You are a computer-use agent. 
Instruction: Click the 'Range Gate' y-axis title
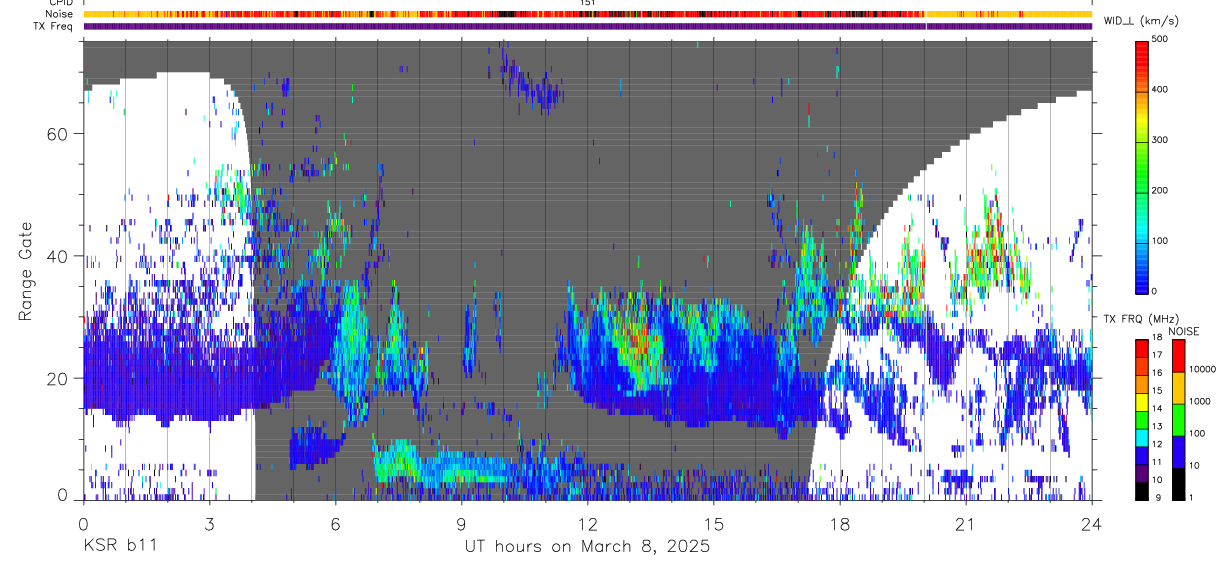pyautogui.click(x=26, y=270)
